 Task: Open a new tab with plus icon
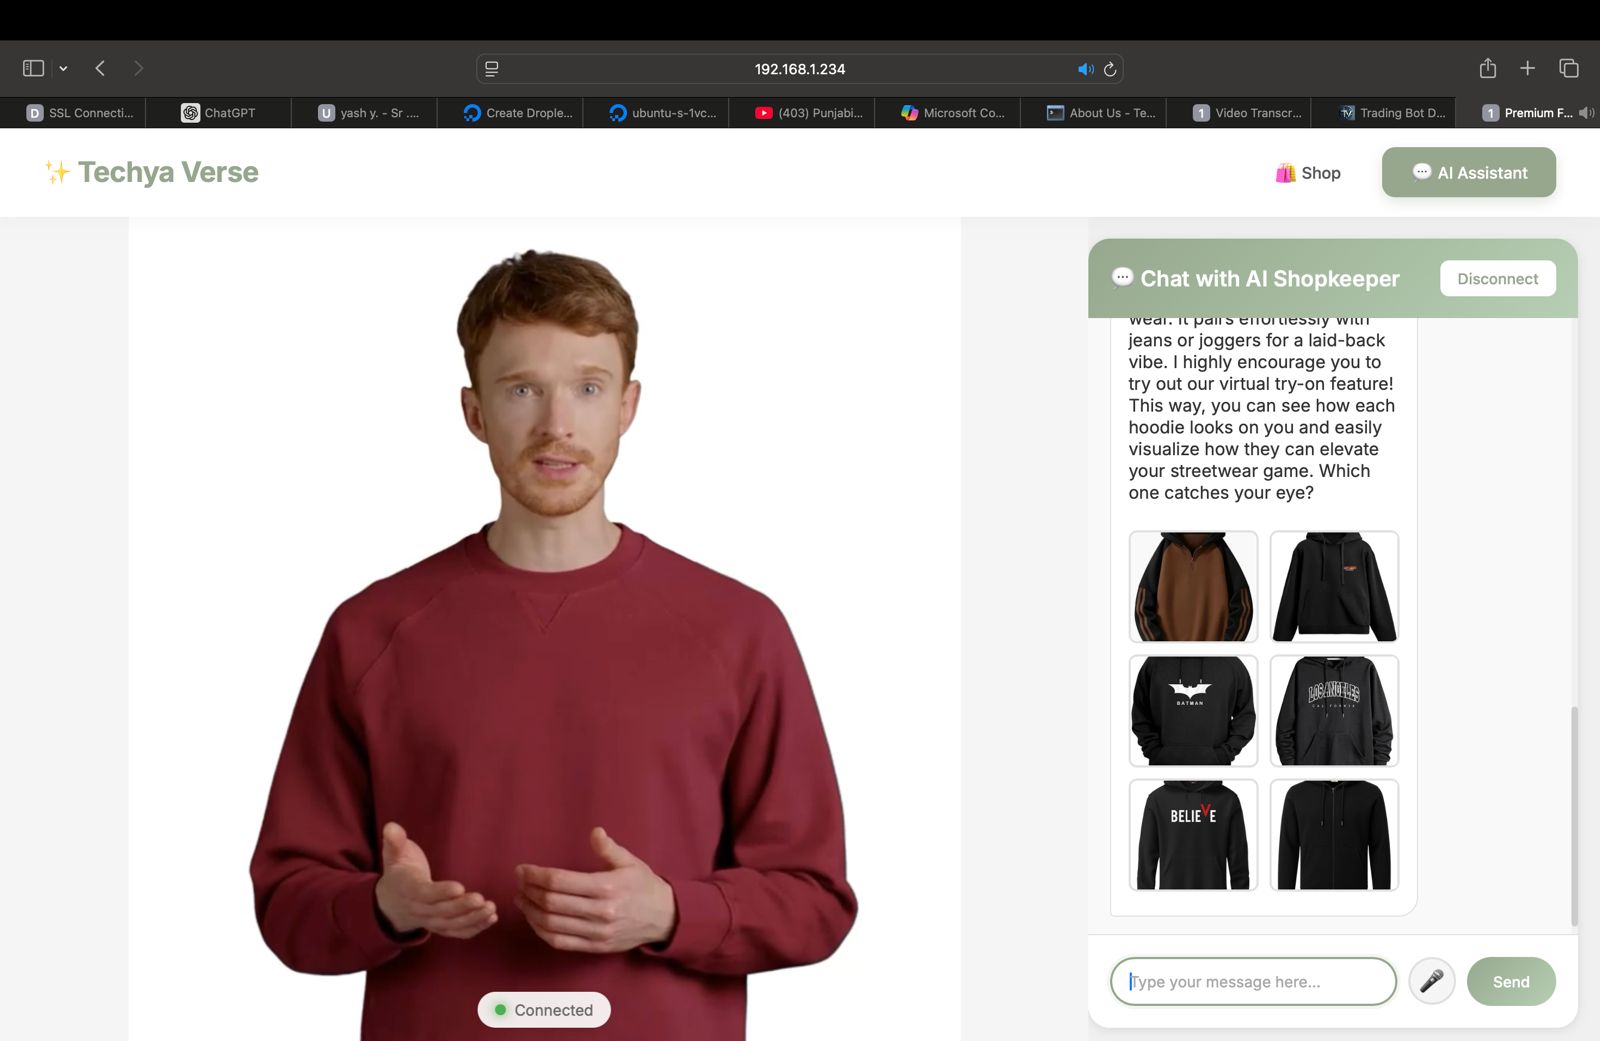click(x=1527, y=68)
